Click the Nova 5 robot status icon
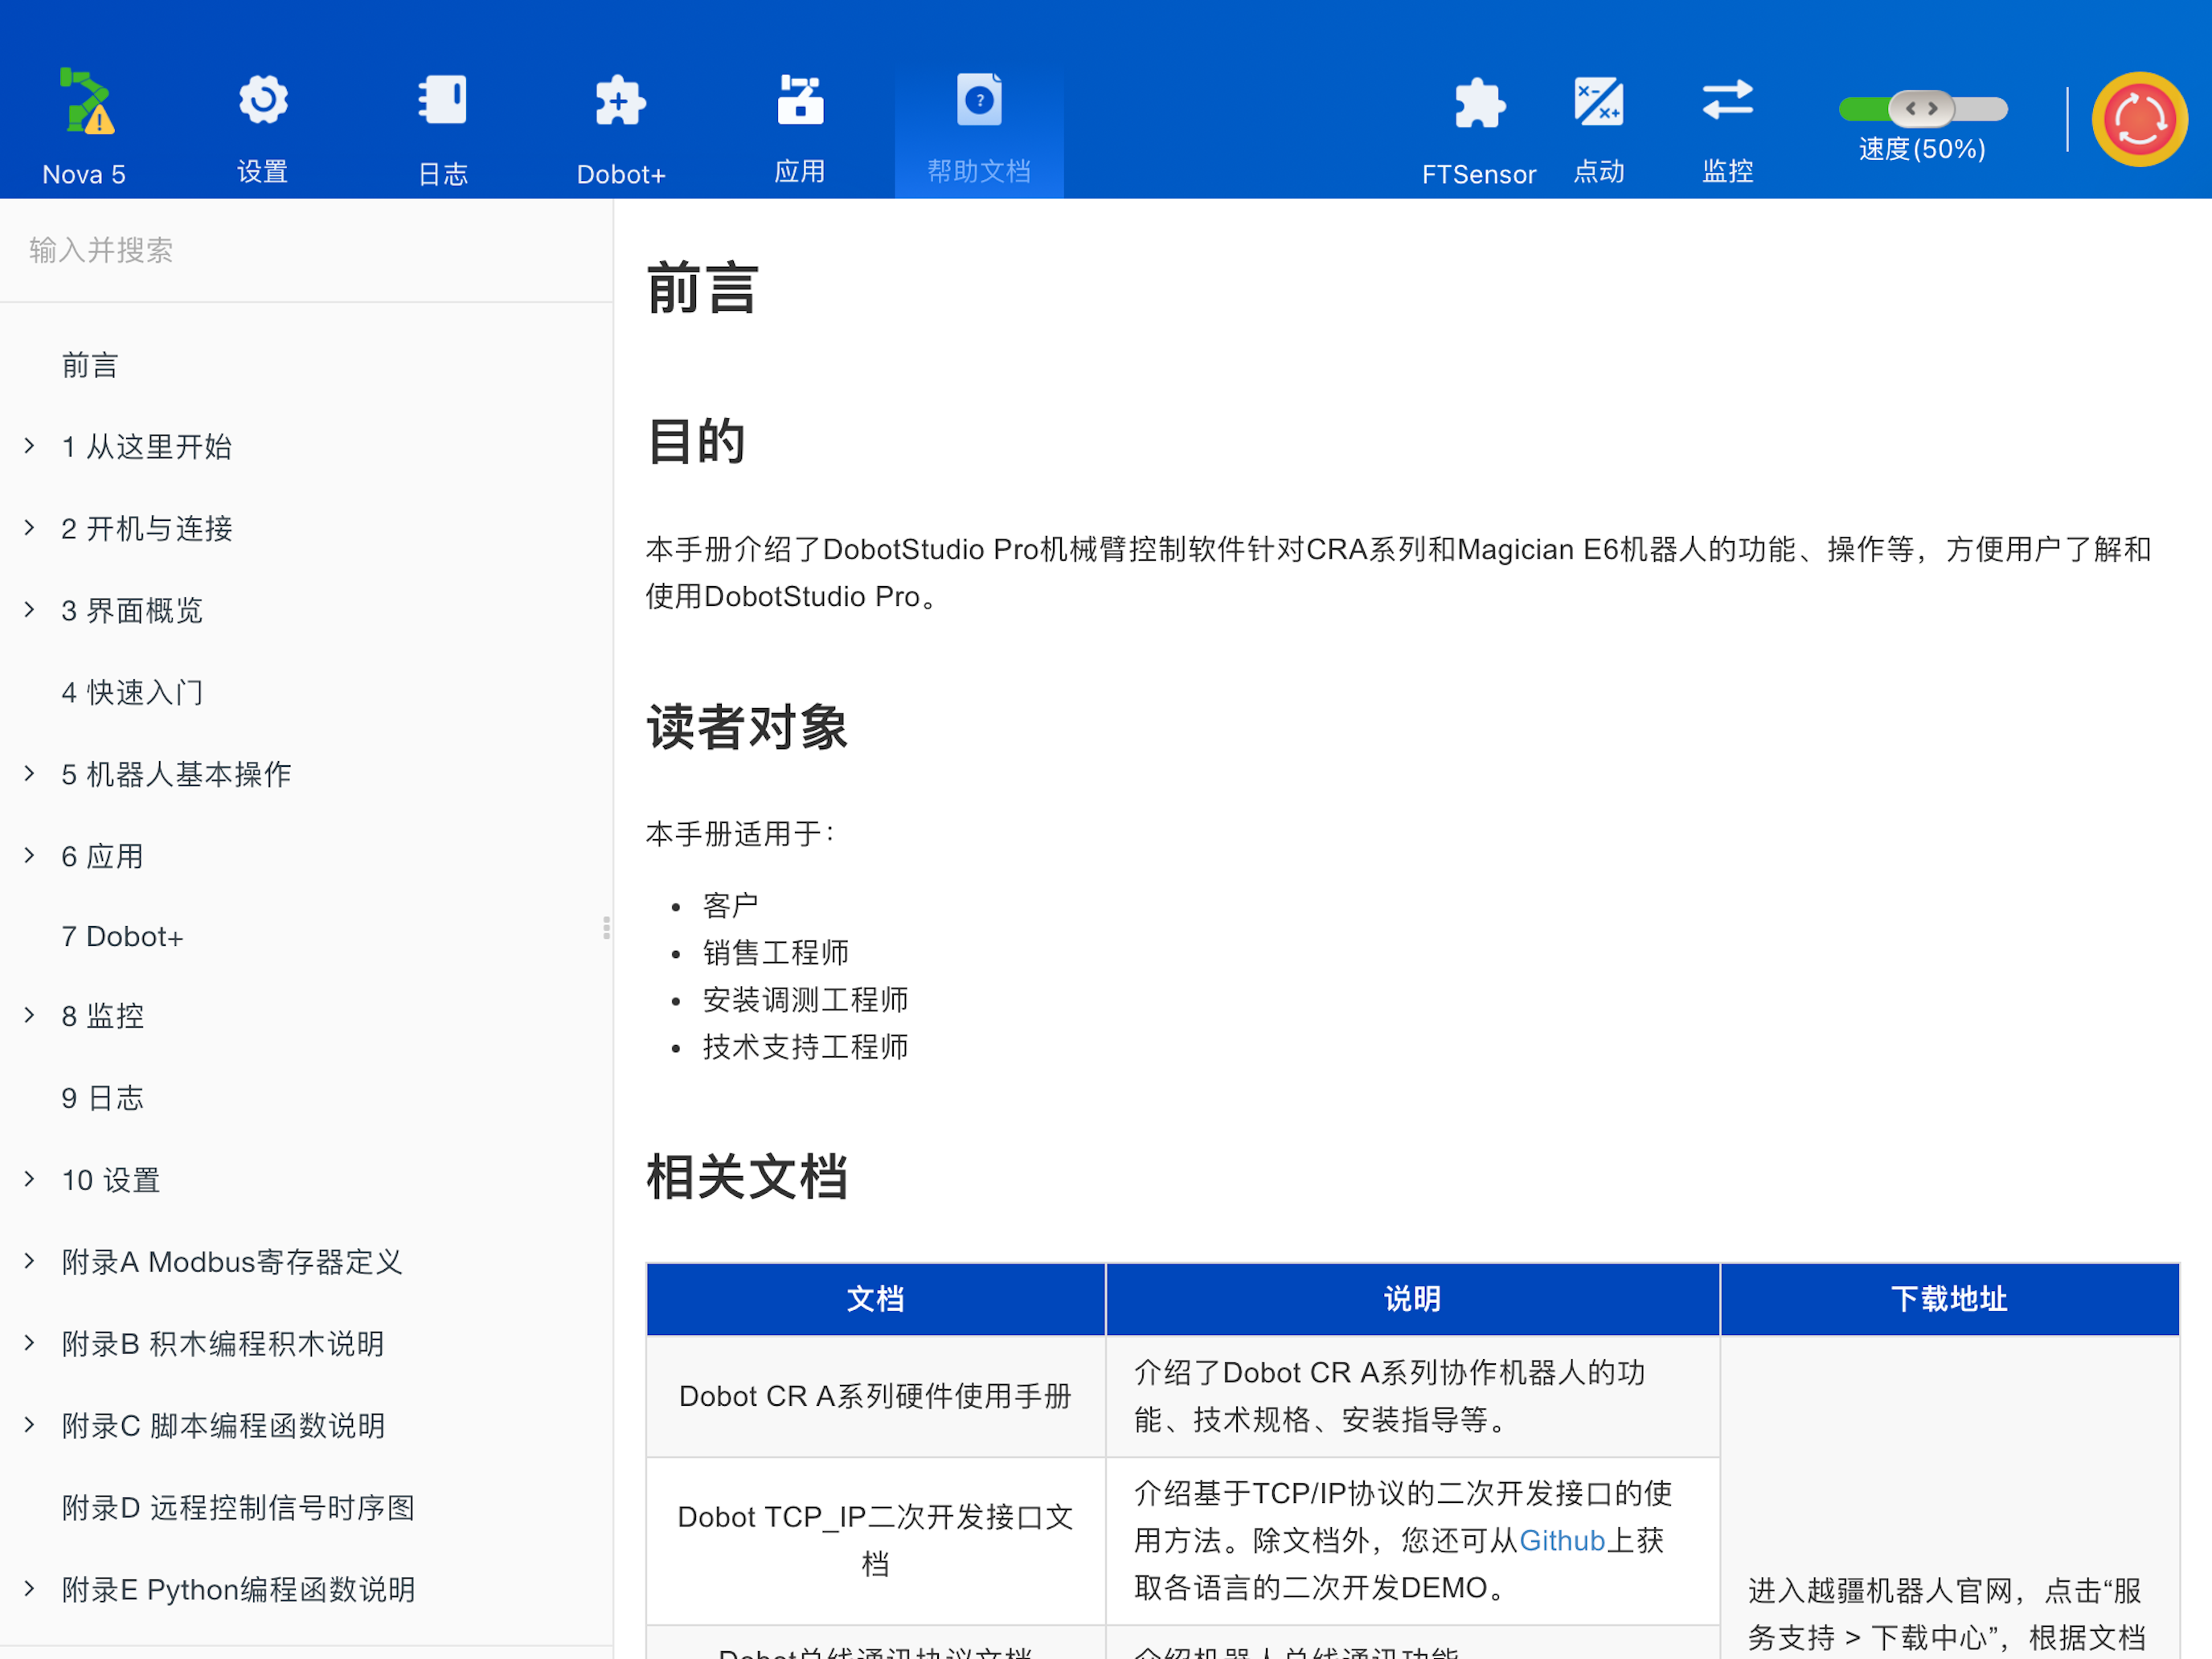2212x1659 pixels. coord(86,101)
